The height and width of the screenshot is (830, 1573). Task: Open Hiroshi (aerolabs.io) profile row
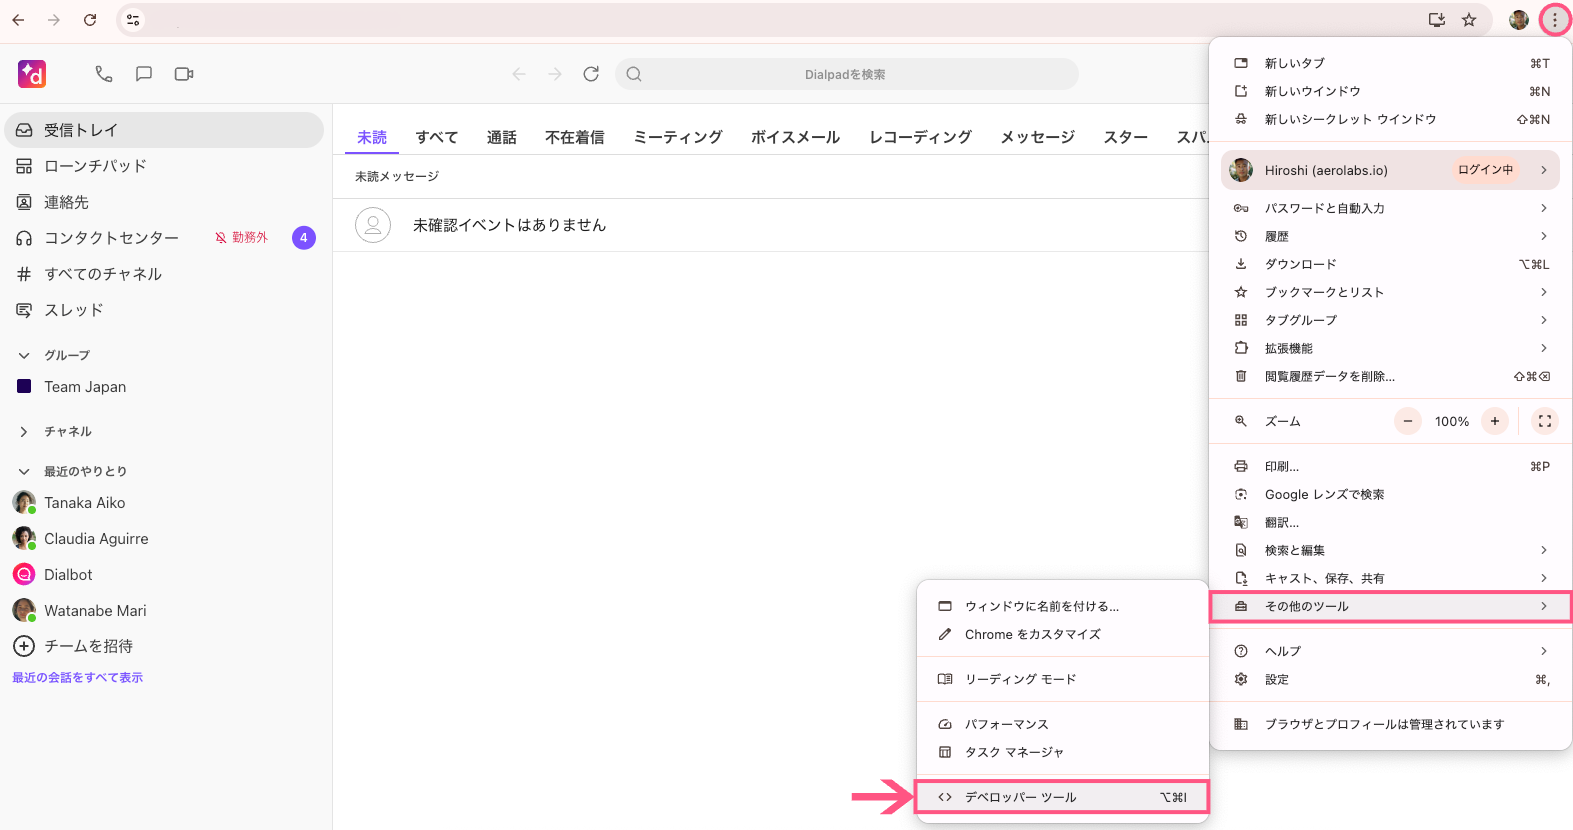tap(1390, 170)
